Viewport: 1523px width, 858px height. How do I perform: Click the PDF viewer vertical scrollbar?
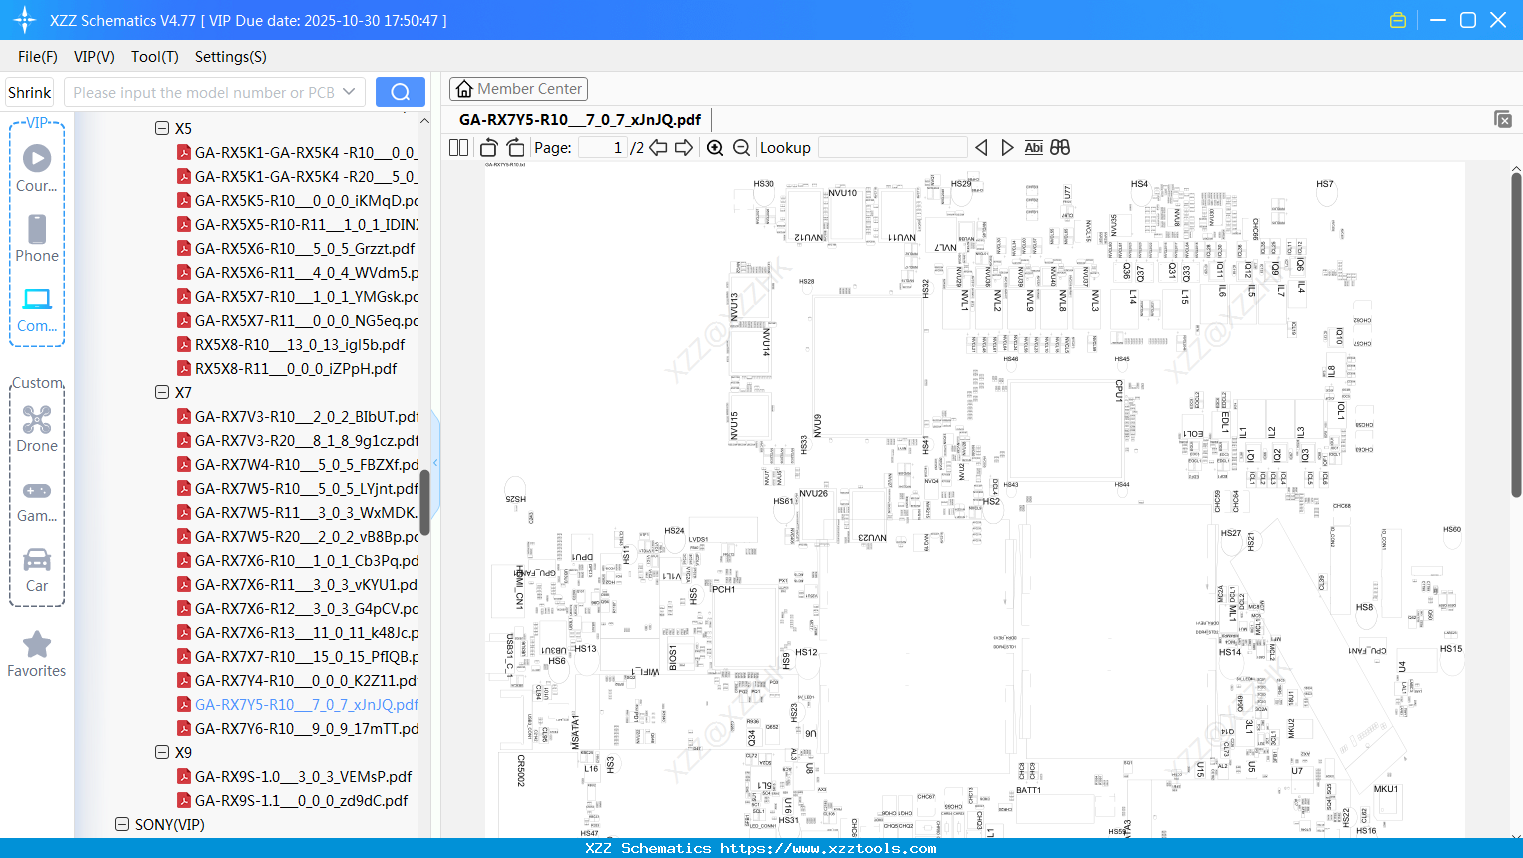coord(1516,334)
